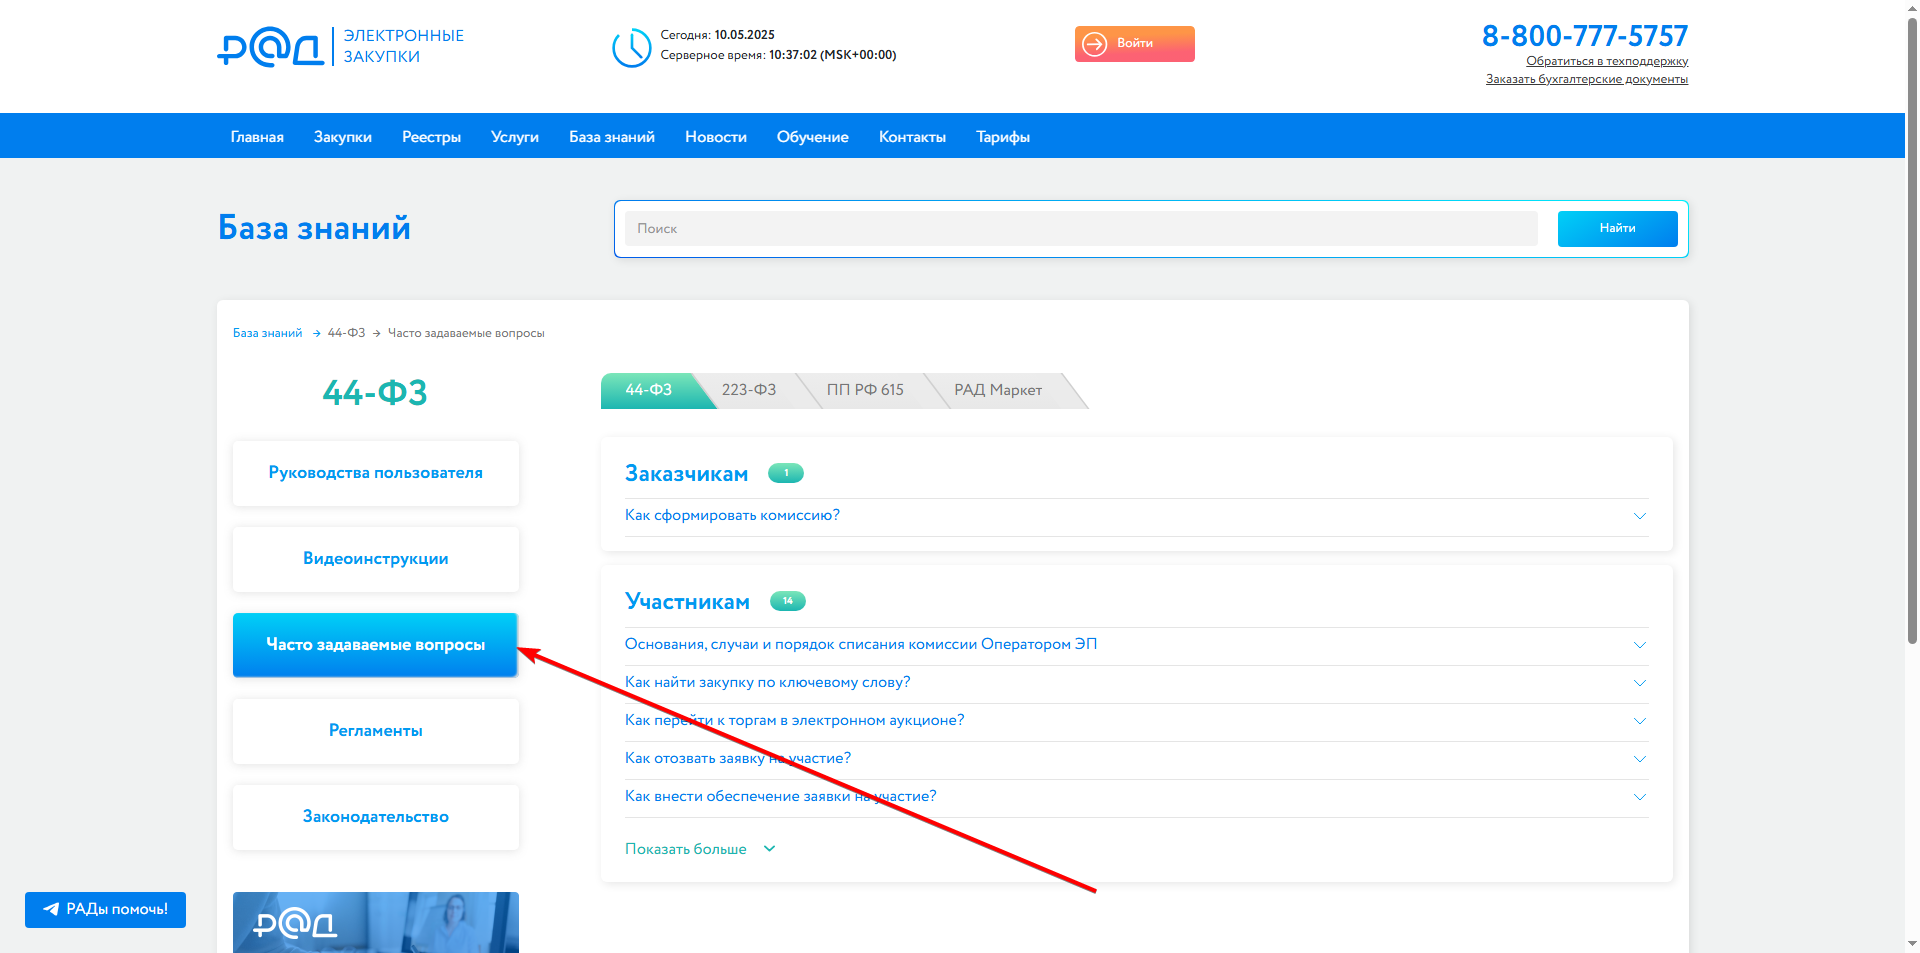1920x953 pixels.
Task: Open 'Как отозвать заявку на участие?'
Action: (738, 758)
